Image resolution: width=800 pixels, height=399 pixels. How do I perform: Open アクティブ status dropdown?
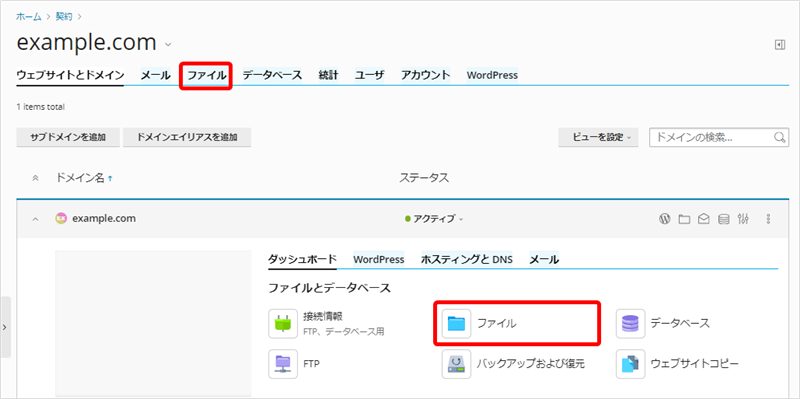434,219
